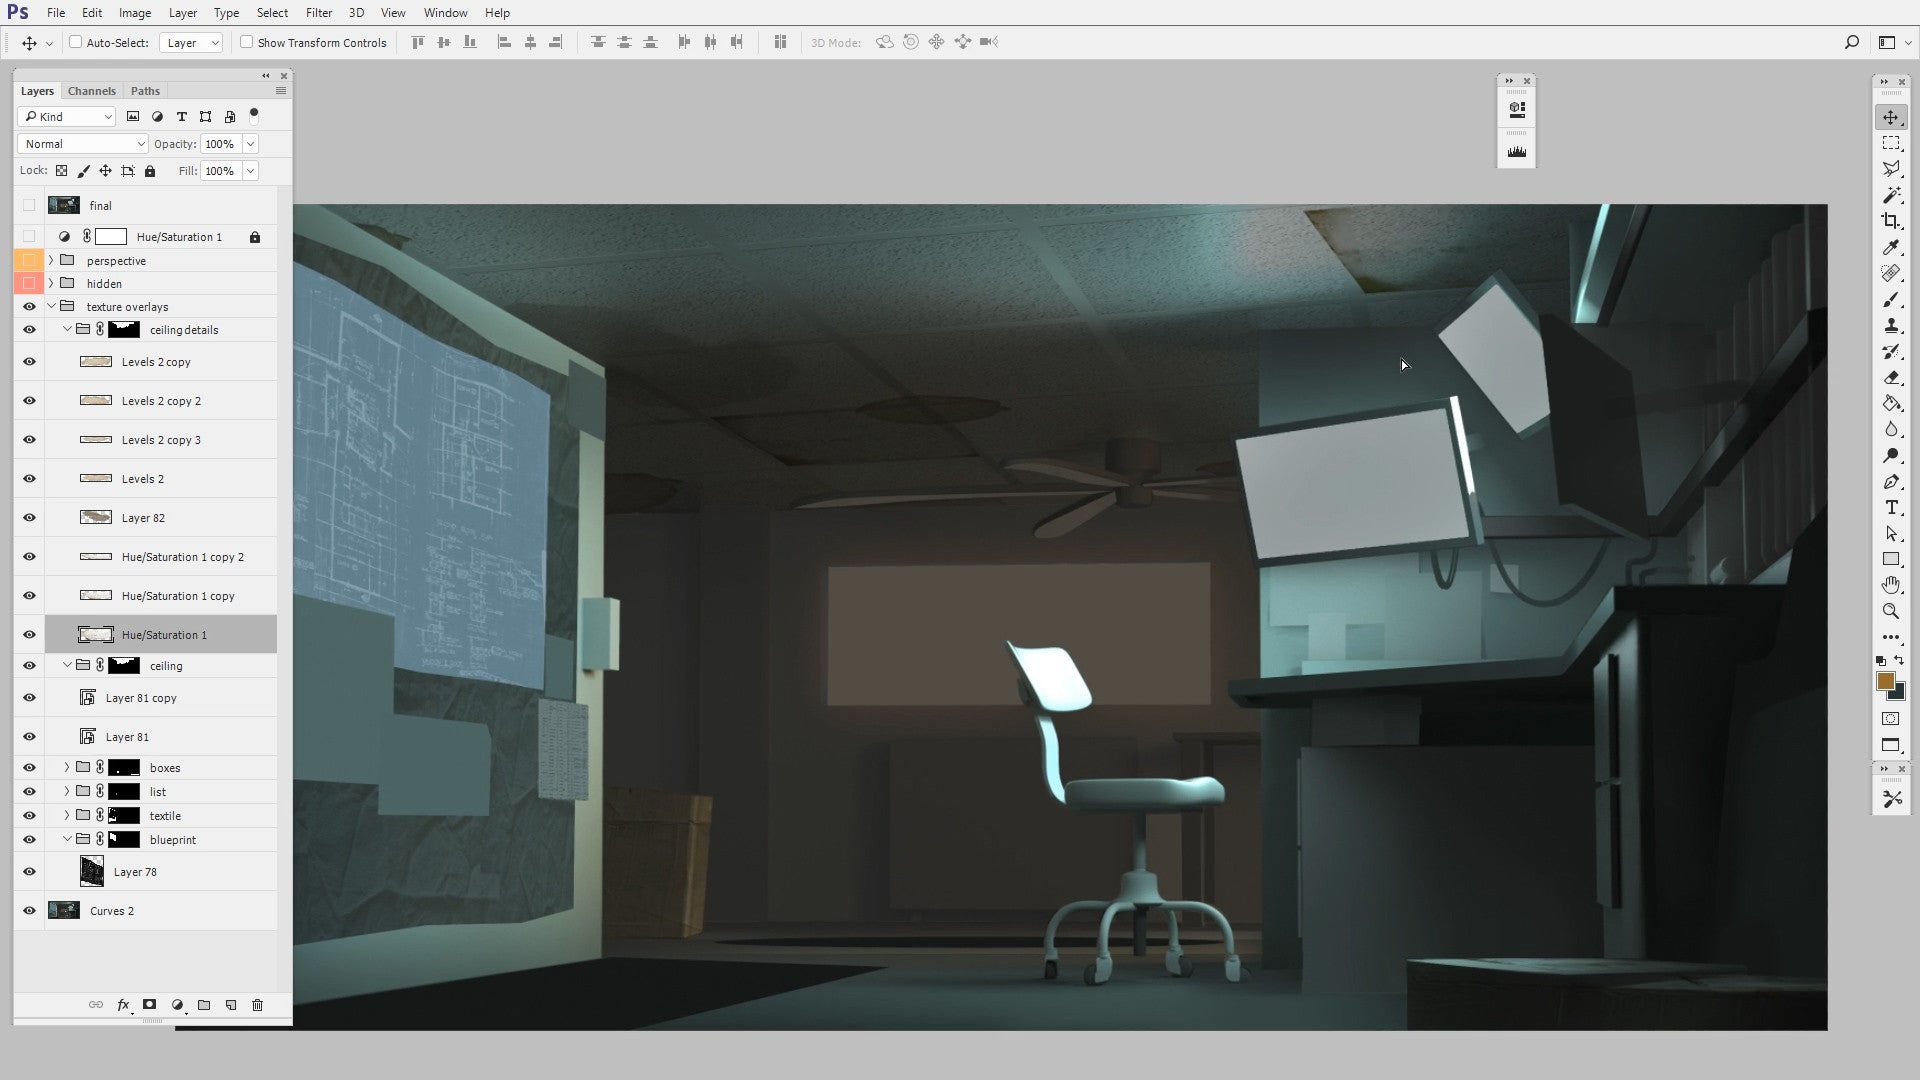Image resolution: width=1920 pixels, height=1080 pixels.
Task: Click the Hue/Saturation 1 layer thumbnail
Action: [95, 634]
